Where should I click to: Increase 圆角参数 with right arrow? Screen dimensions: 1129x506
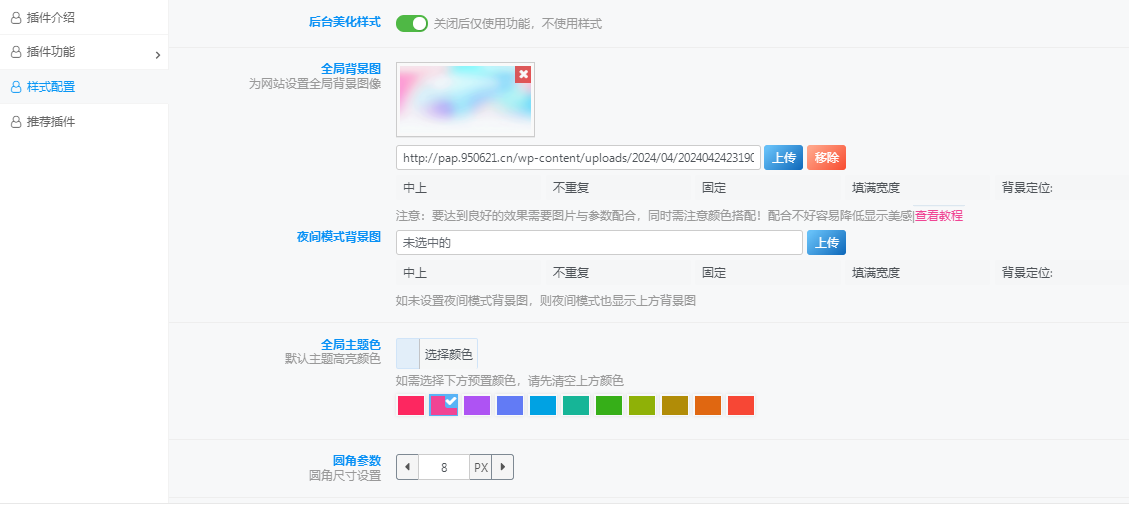[x=503, y=467]
